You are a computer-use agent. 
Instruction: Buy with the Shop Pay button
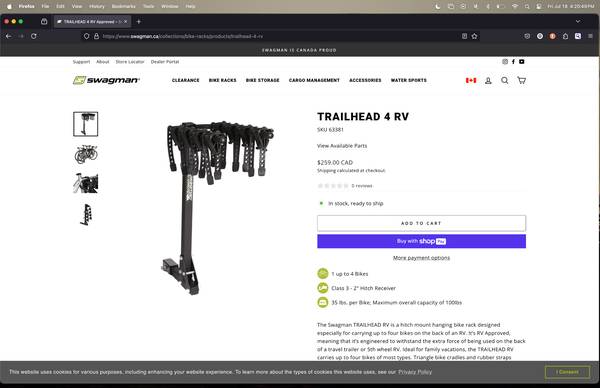[x=421, y=241]
